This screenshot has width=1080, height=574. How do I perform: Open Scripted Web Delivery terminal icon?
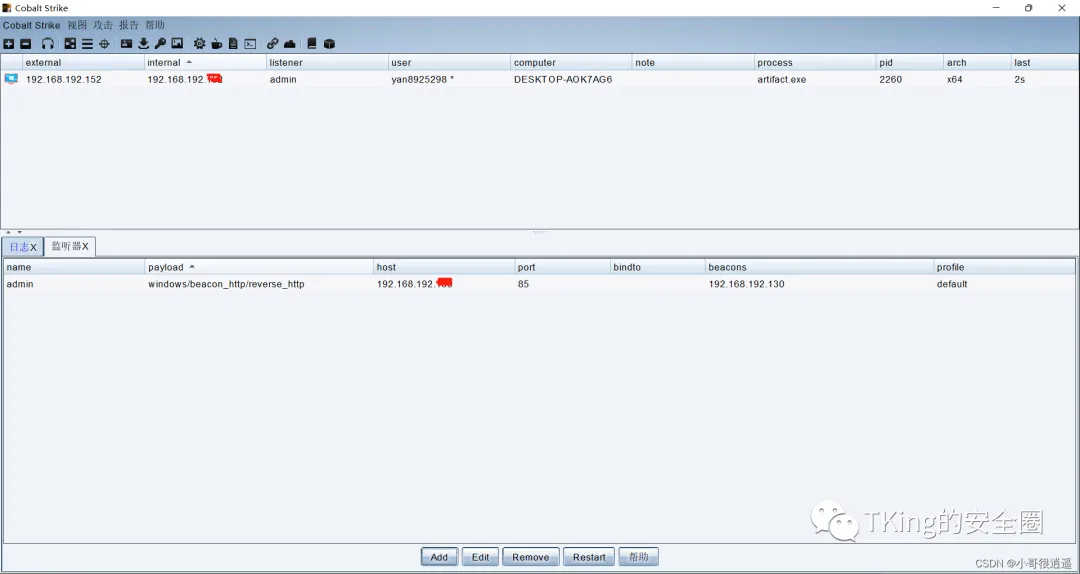pyautogui.click(x=250, y=43)
